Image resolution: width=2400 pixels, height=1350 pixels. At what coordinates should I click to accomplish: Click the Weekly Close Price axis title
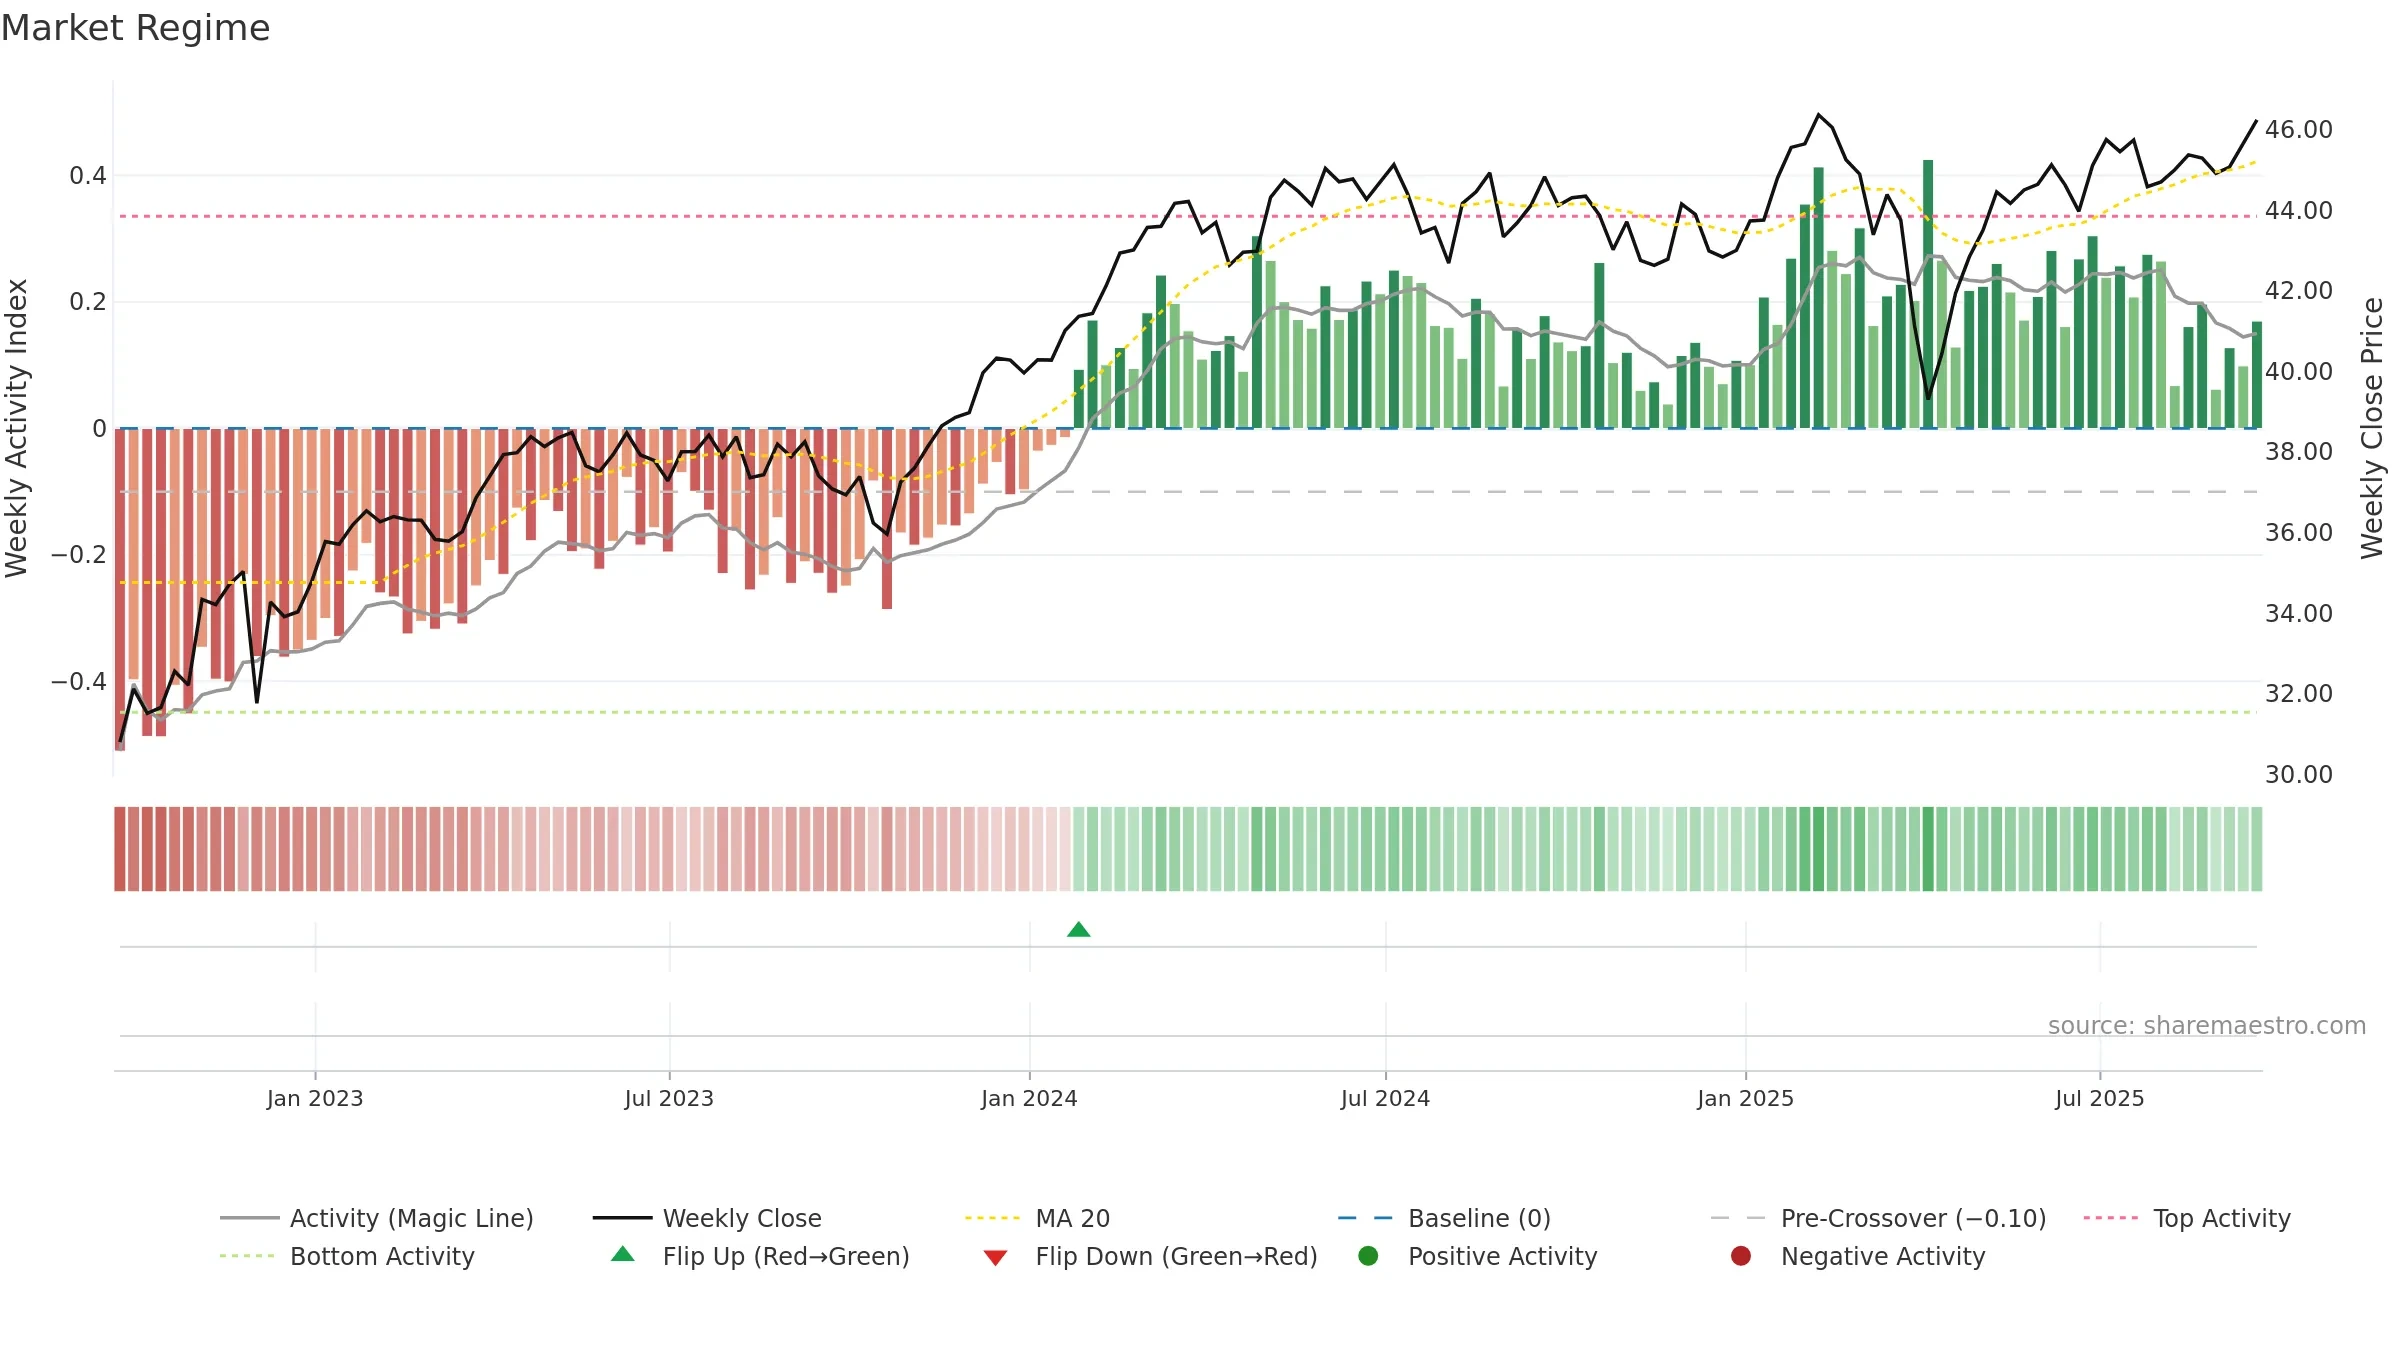[x=2372, y=428]
